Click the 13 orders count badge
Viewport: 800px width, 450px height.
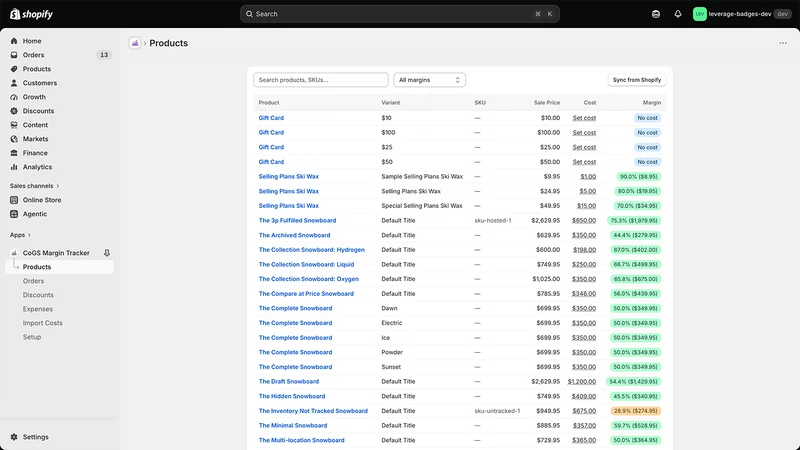click(x=104, y=55)
